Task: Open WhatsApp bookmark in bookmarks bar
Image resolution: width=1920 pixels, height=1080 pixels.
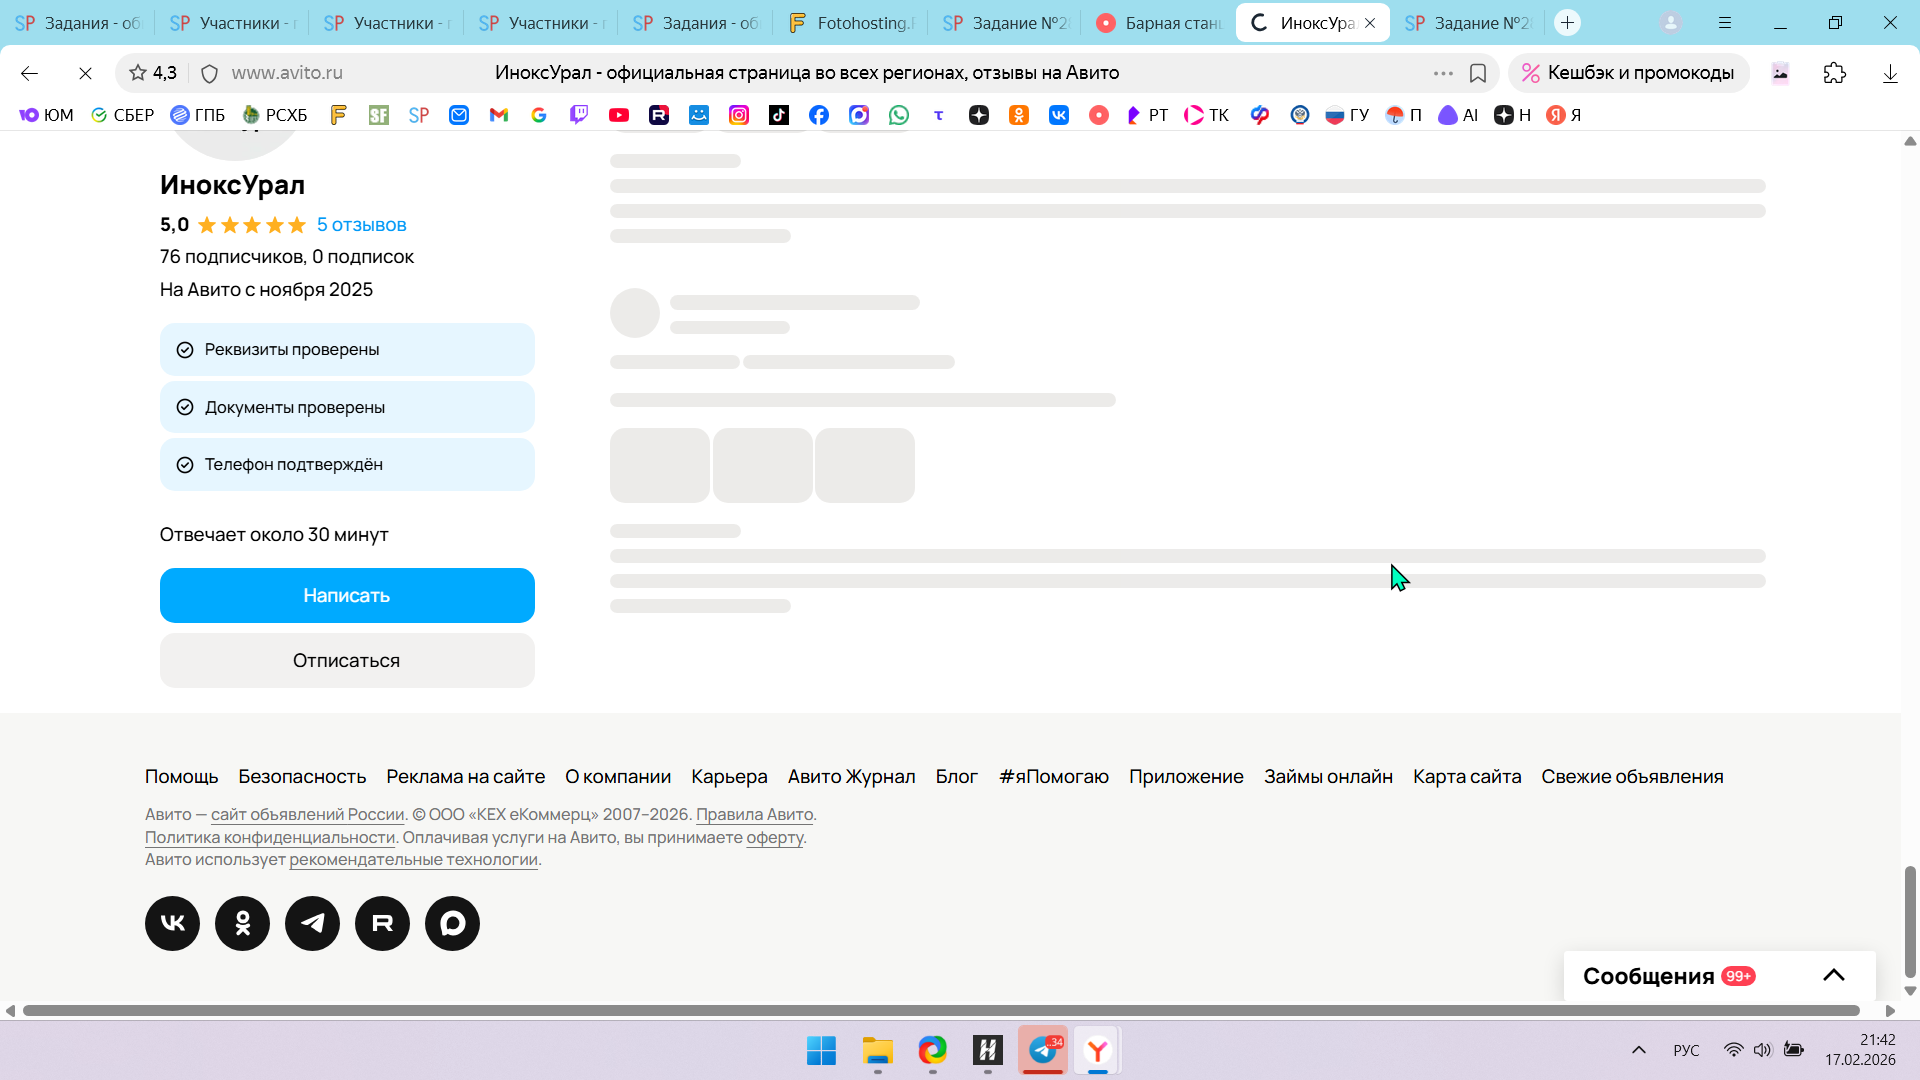Action: point(899,115)
